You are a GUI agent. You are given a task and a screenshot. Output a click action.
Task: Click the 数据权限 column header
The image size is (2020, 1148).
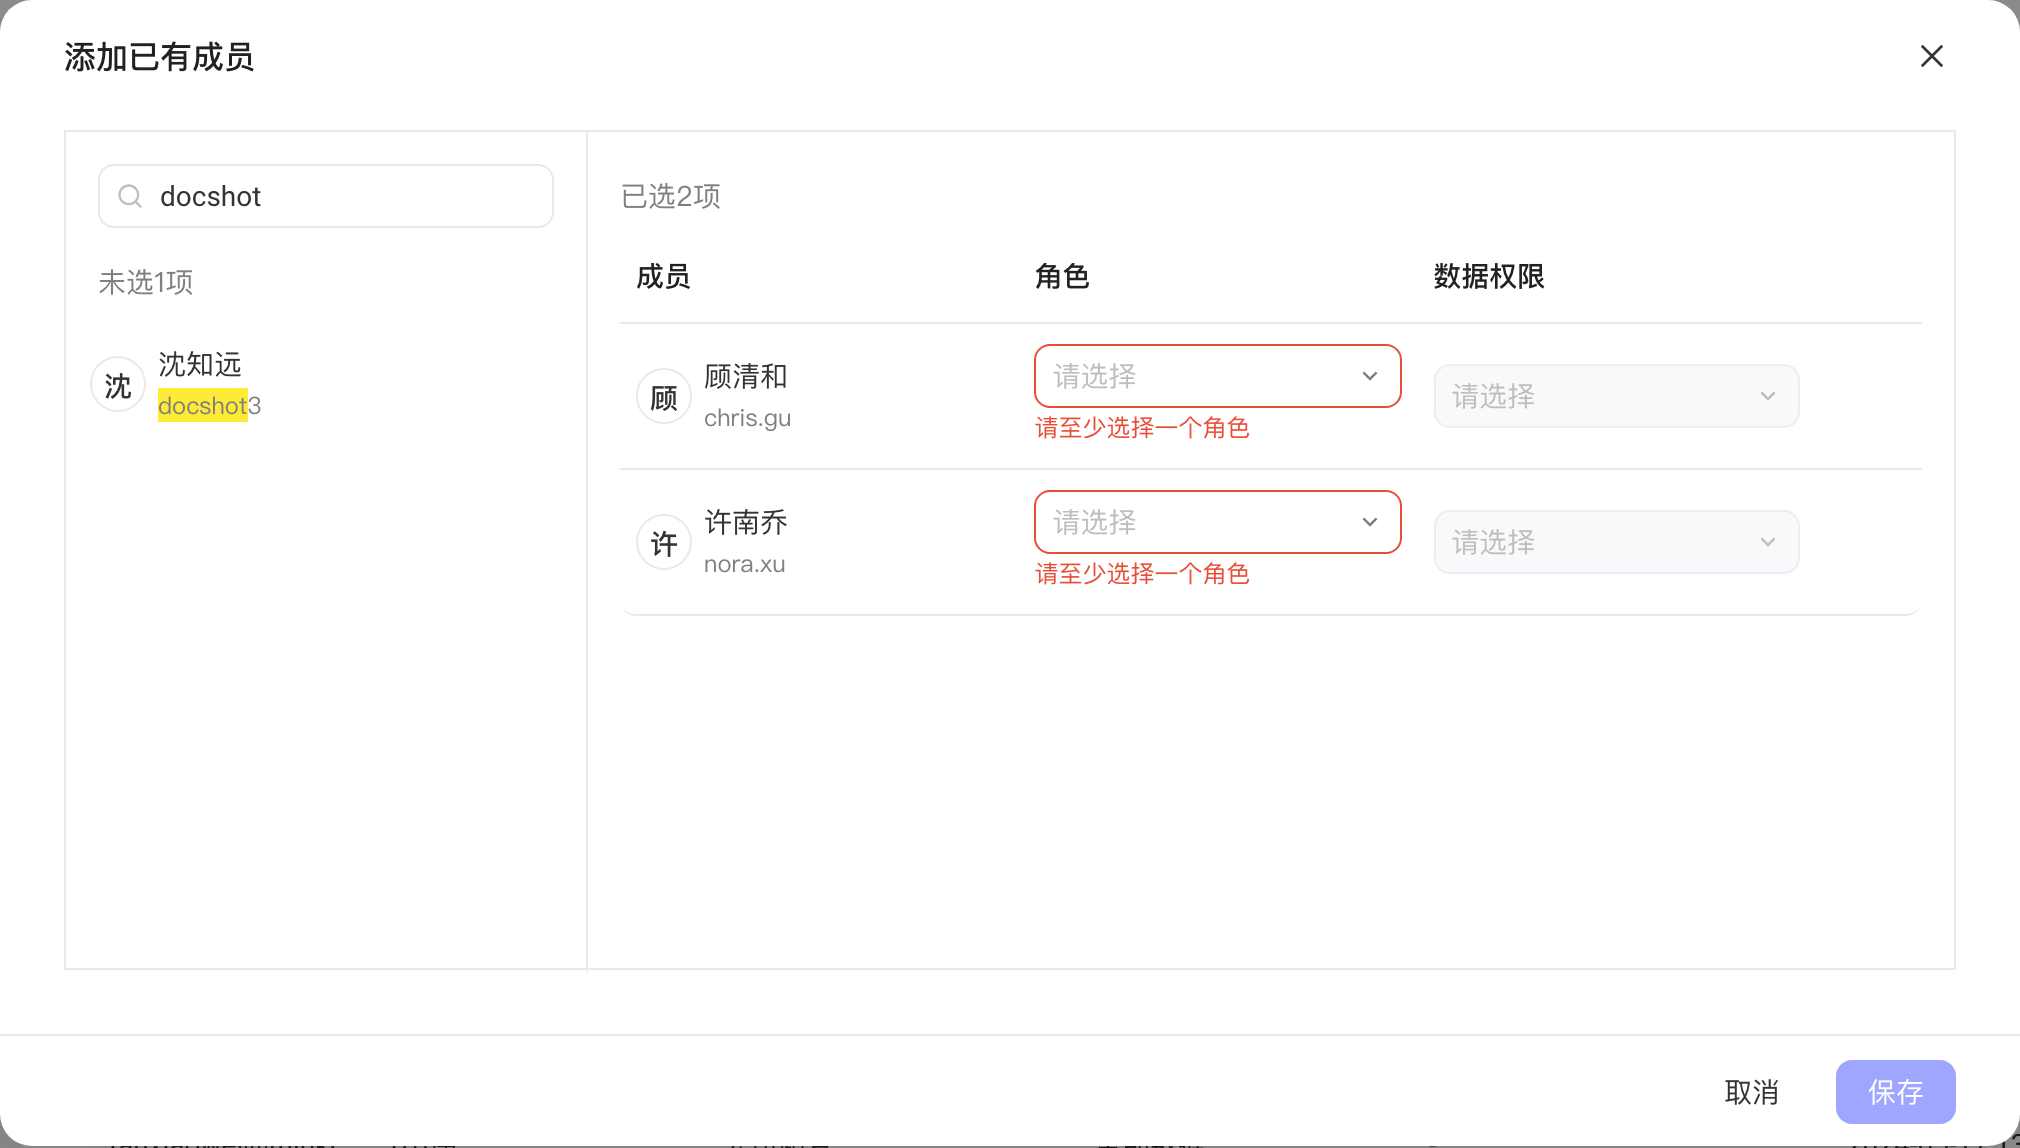[x=1489, y=277]
